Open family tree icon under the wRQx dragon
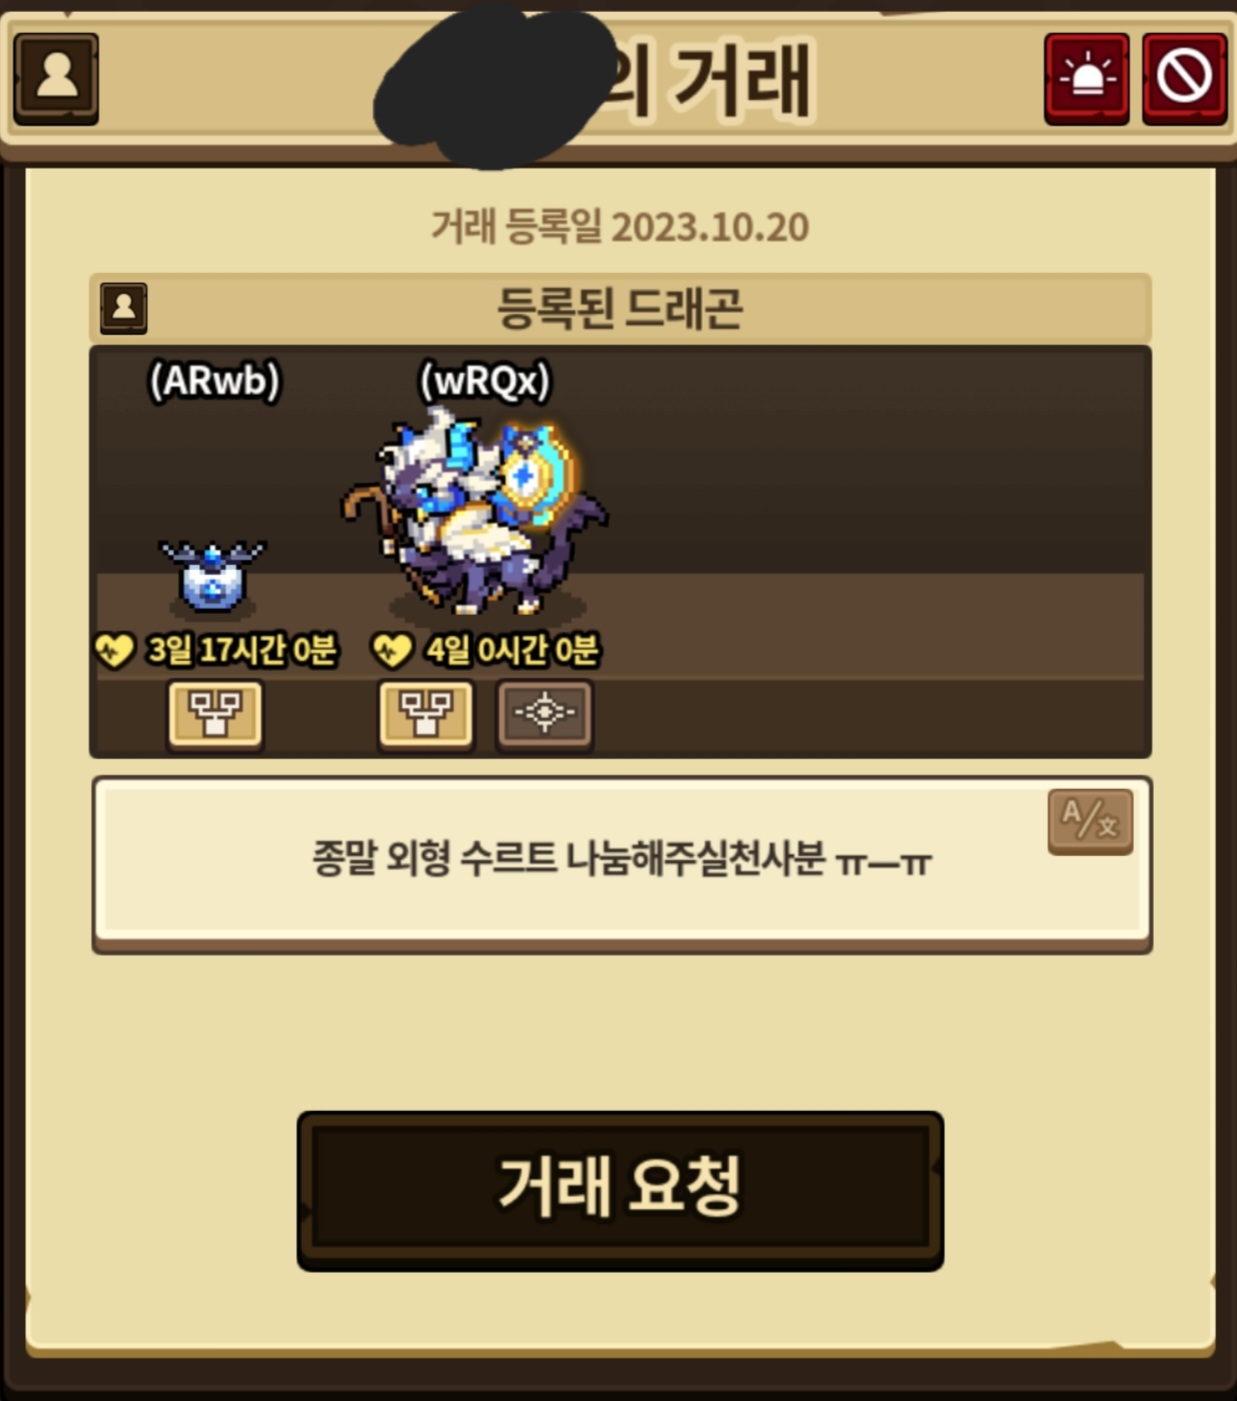Viewport: 1237px width, 1401px height. (x=426, y=714)
